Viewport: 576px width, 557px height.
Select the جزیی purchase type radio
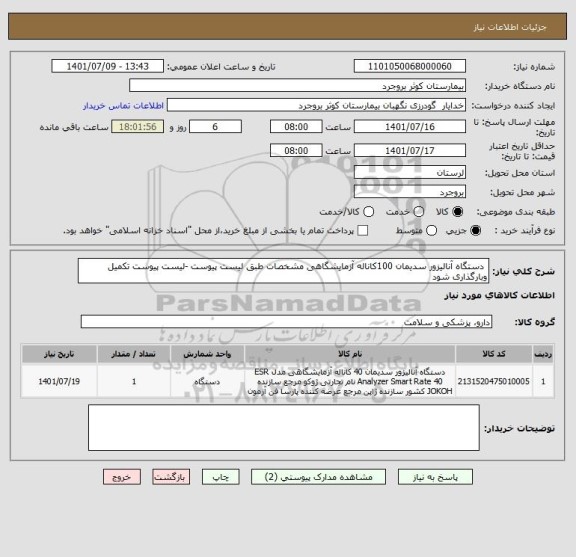[x=475, y=231]
